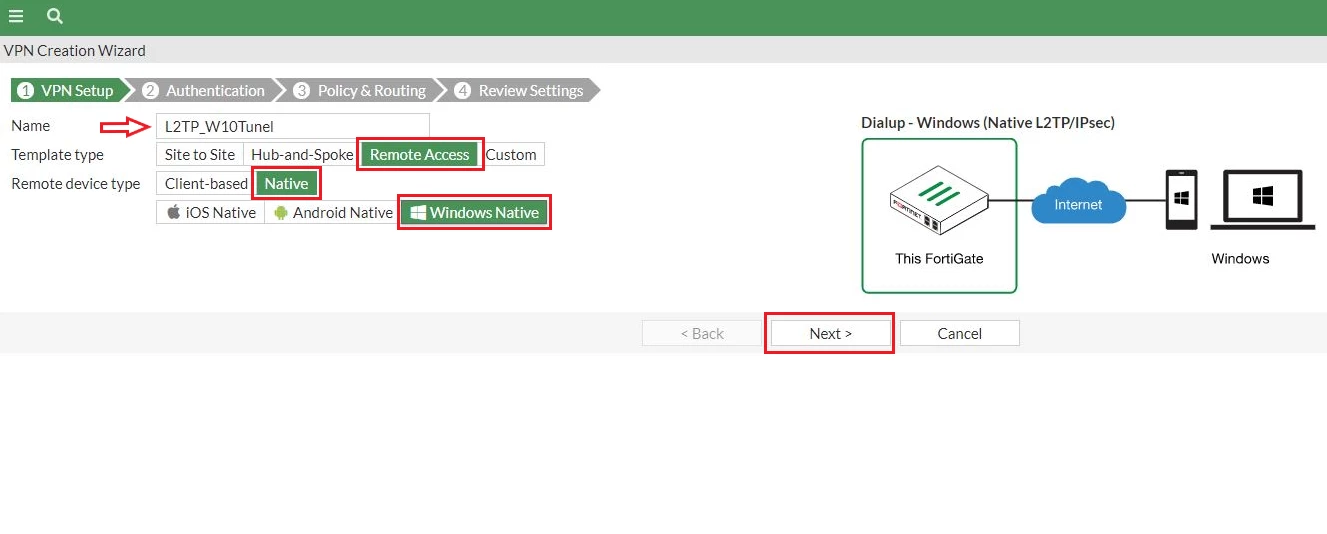Viewport: 1327px width, 534px height.
Task: Click the Next > button
Action: (x=830, y=334)
